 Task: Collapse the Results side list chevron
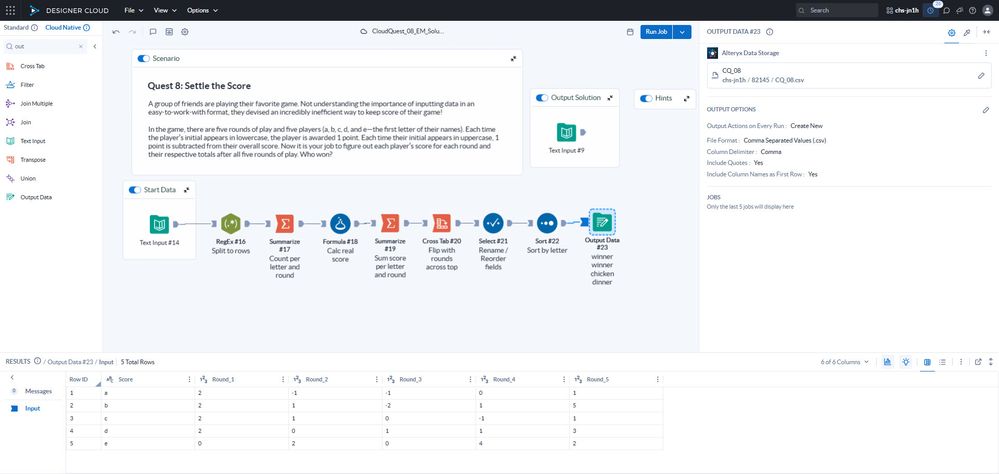click(12, 378)
